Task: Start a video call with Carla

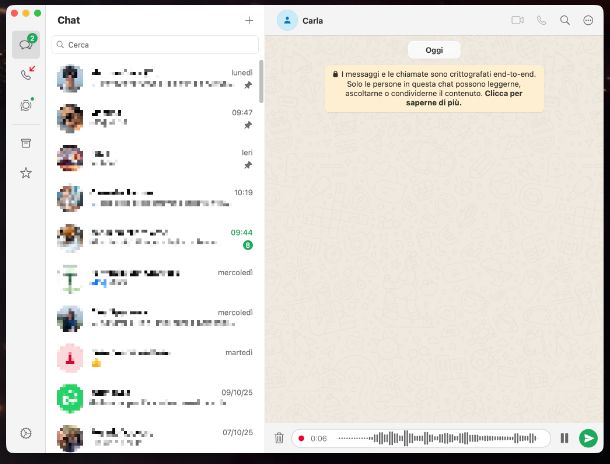Action: click(517, 20)
